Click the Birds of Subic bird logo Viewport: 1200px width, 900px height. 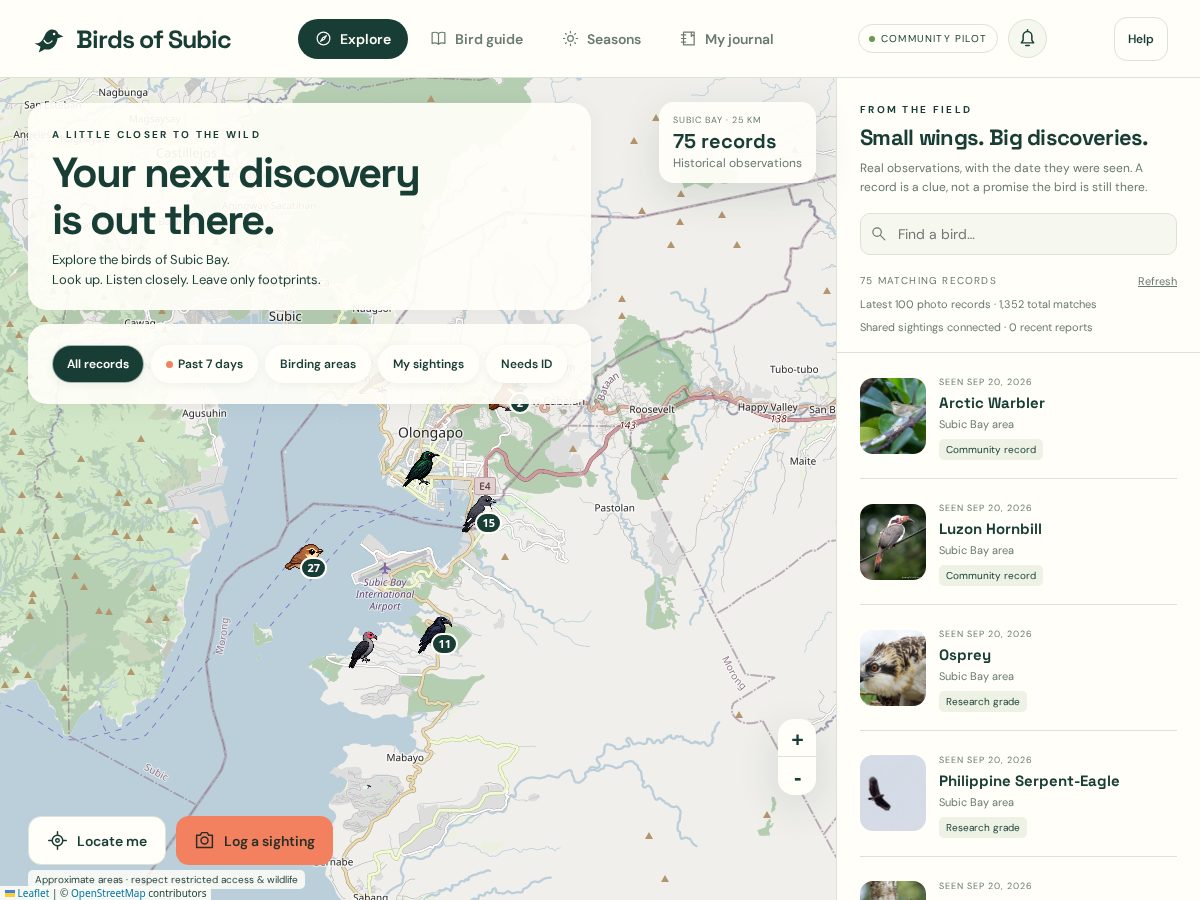49,40
